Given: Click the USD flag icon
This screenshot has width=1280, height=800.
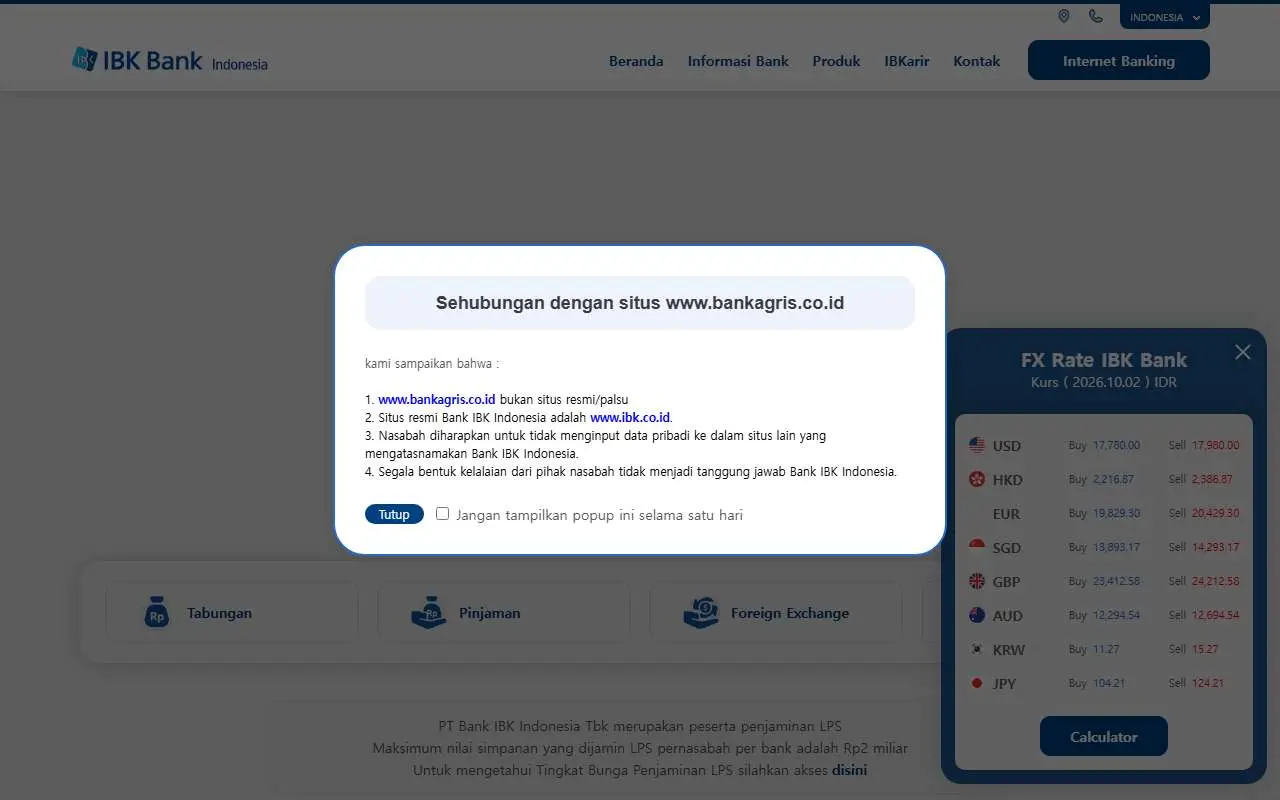Looking at the screenshot, I should tap(977, 446).
